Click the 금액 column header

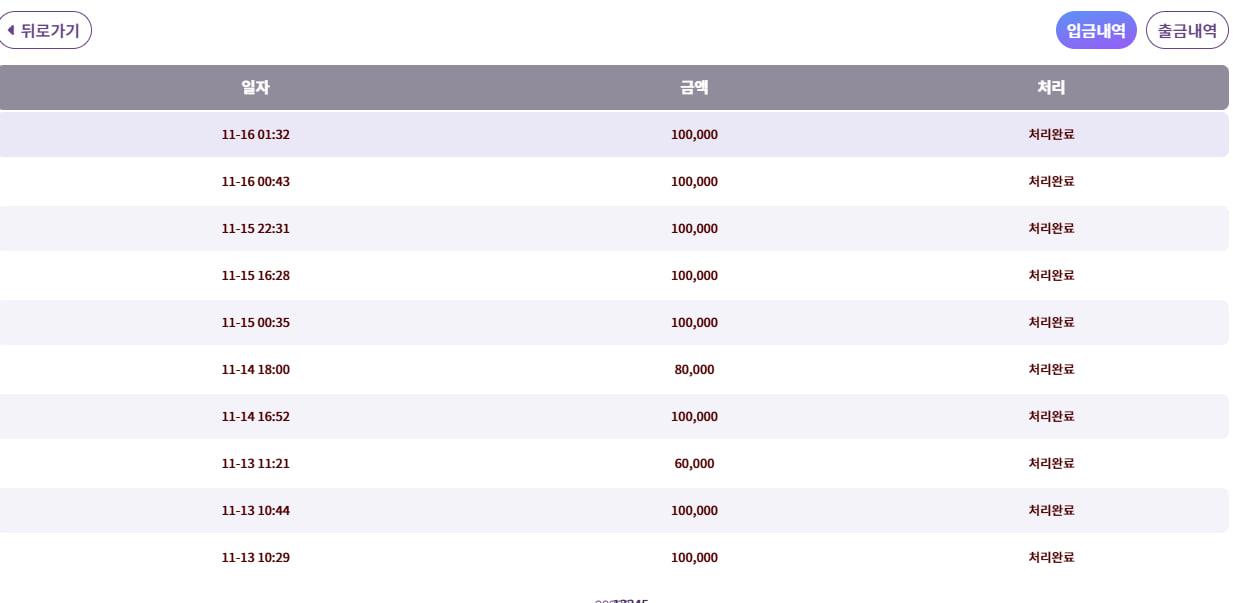tap(694, 88)
